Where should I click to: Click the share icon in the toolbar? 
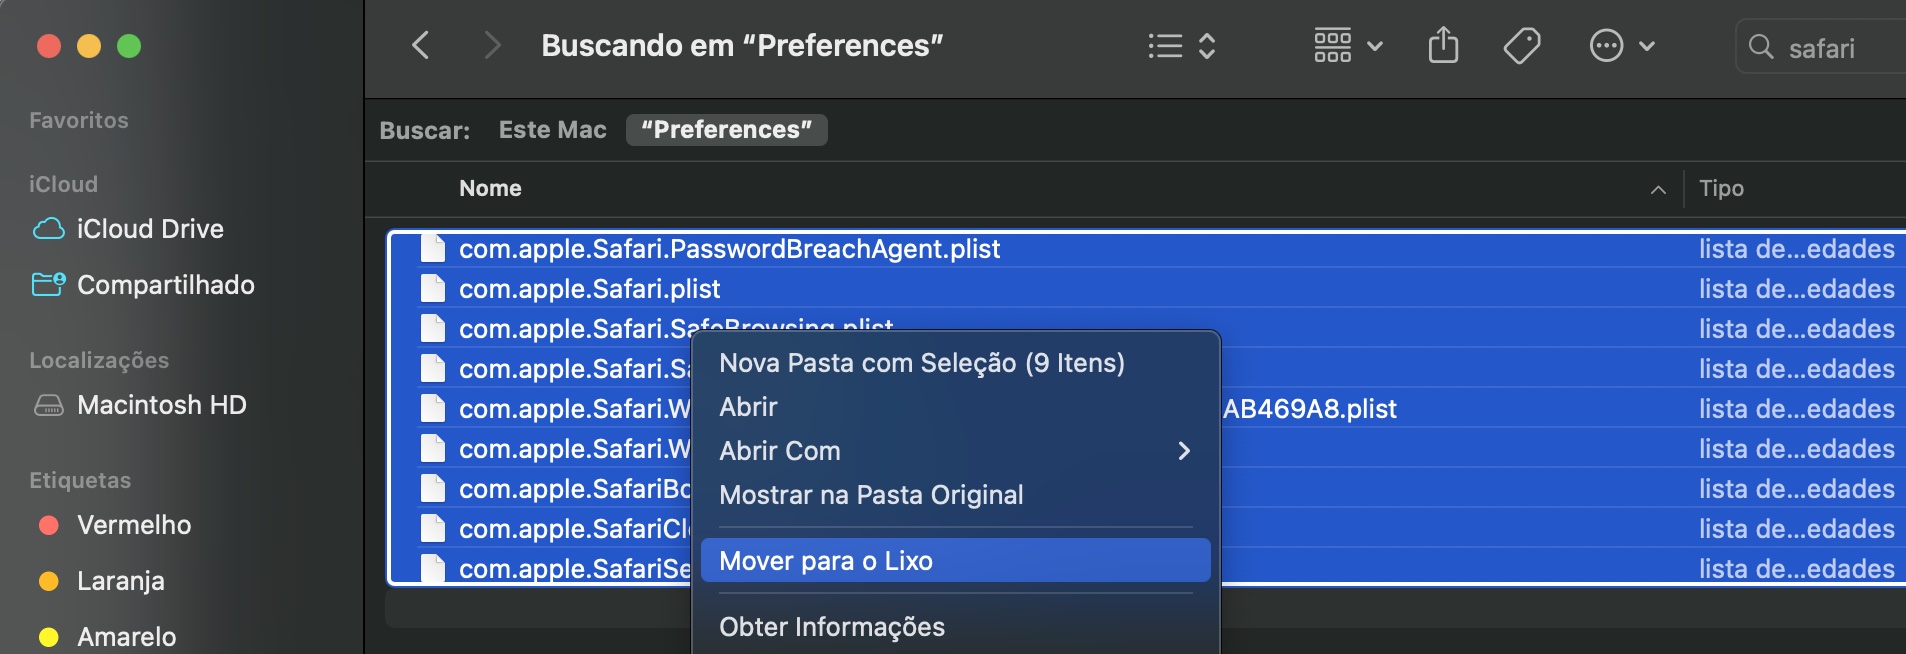(x=1443, y=45)
